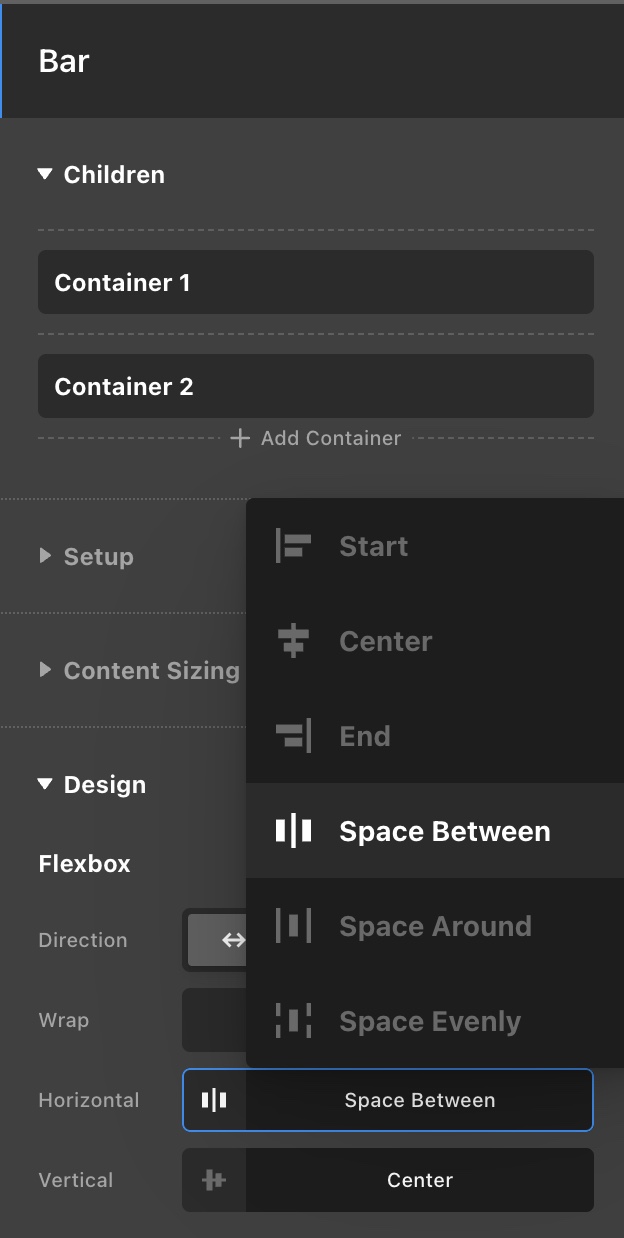624x1238 pixels.
Task: Open Container 1 child item
Action: click(315, 282)
